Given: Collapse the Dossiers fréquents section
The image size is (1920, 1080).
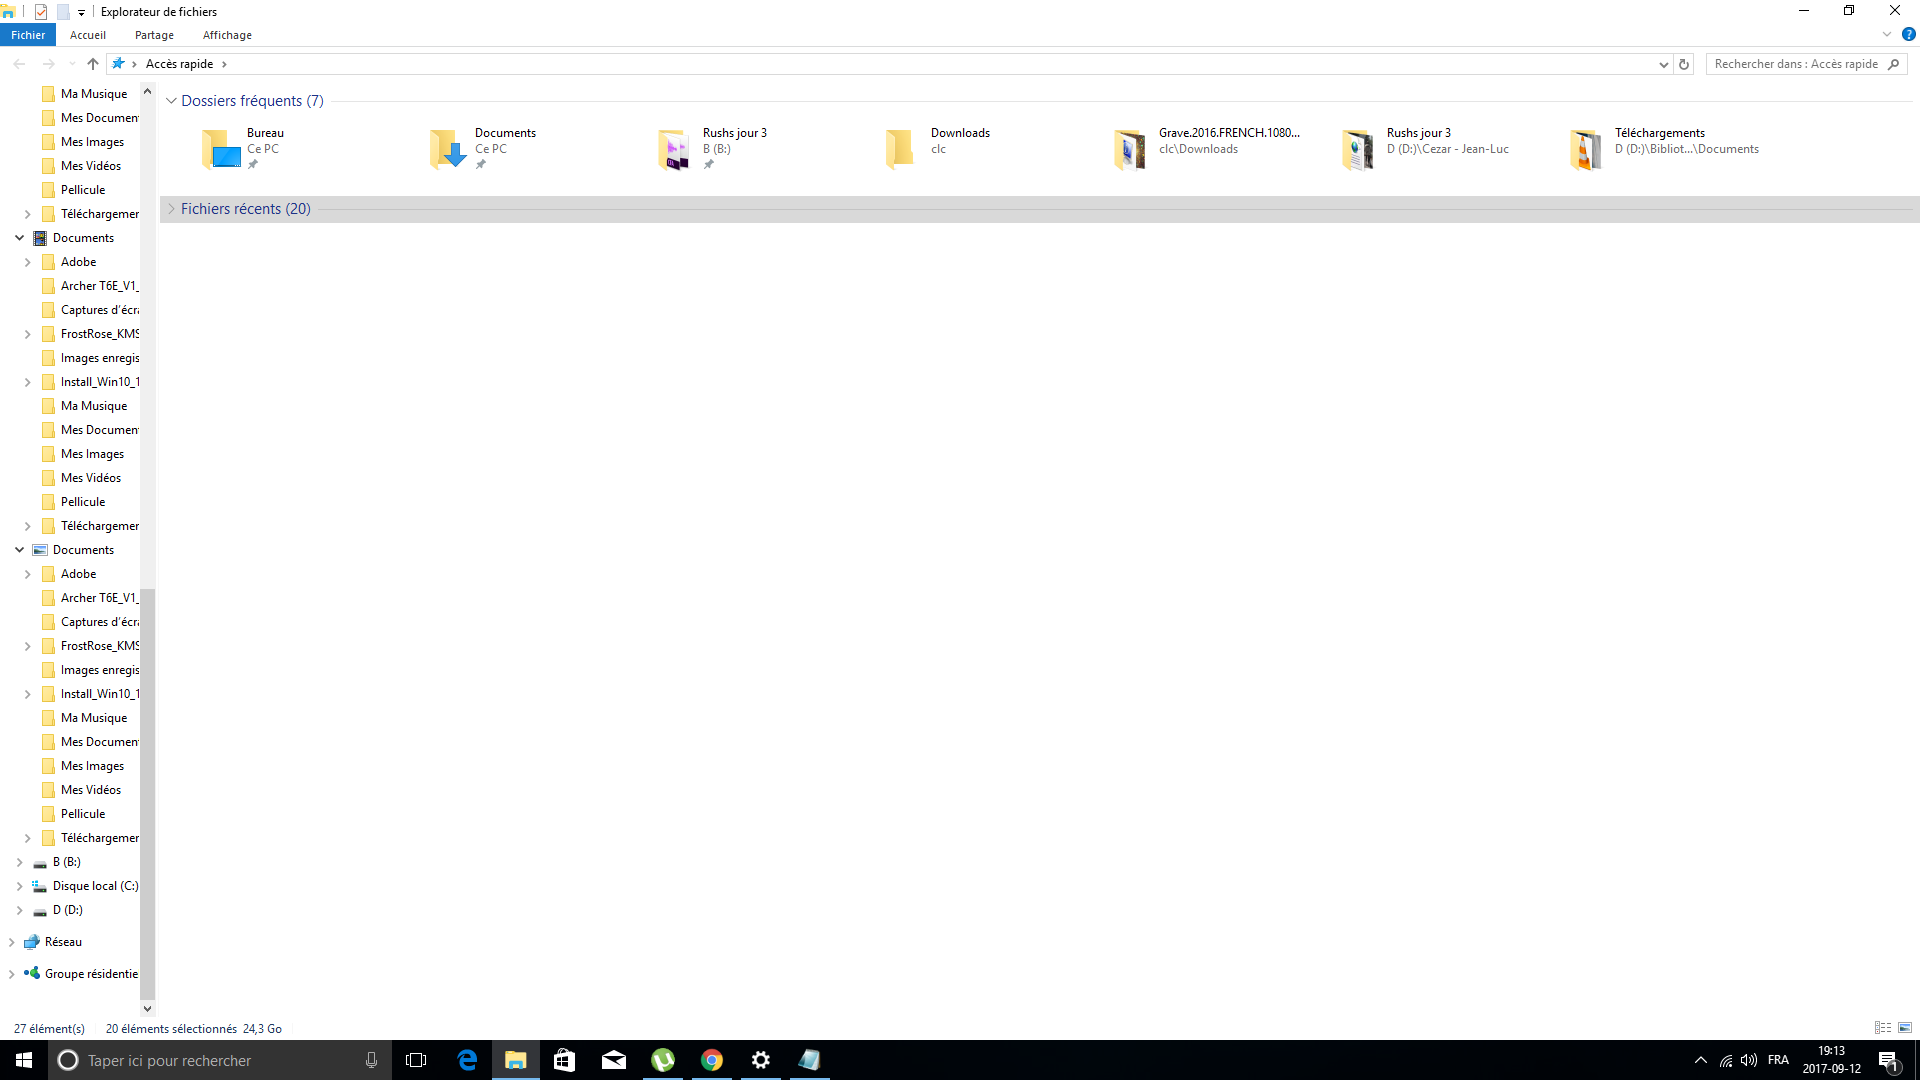Looking at the screenshot, I should tap(171, 101).
